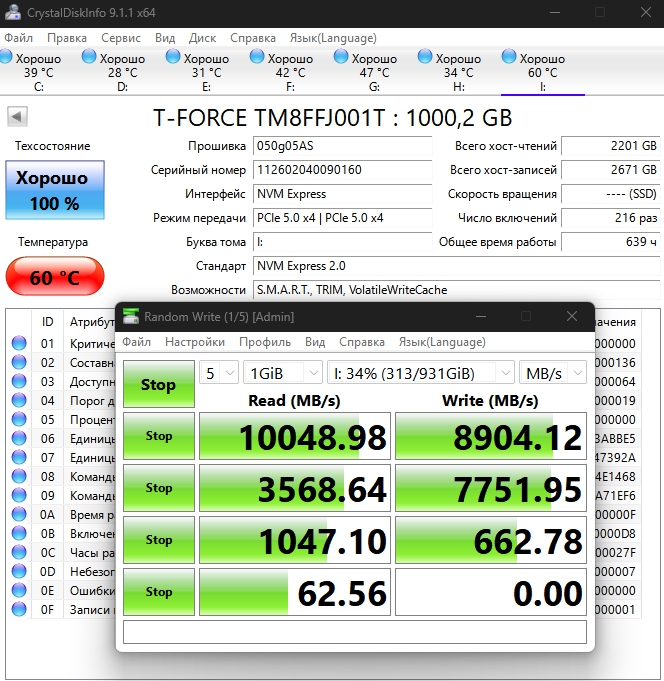Viewport: 664px width, 681px height.
Task: Select drive F: status orb, 42 °C
Action: 257,56
